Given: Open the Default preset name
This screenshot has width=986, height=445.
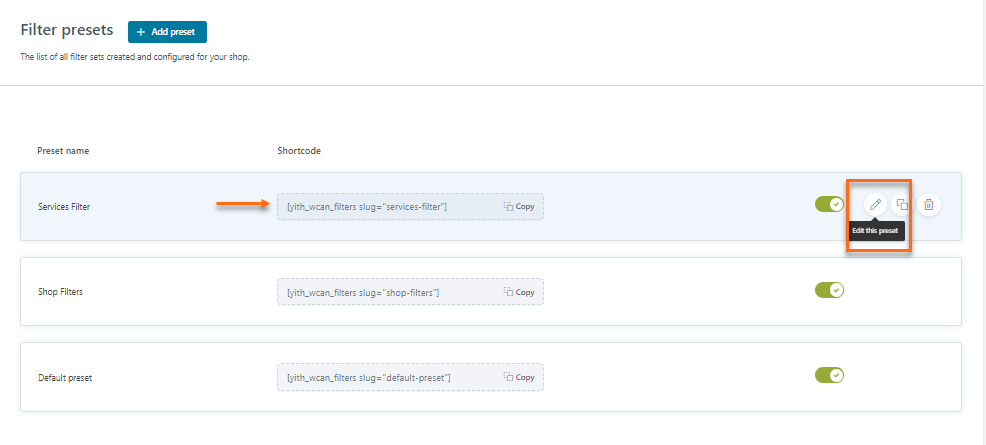Looking at the screenshot, I should (65, 377).
